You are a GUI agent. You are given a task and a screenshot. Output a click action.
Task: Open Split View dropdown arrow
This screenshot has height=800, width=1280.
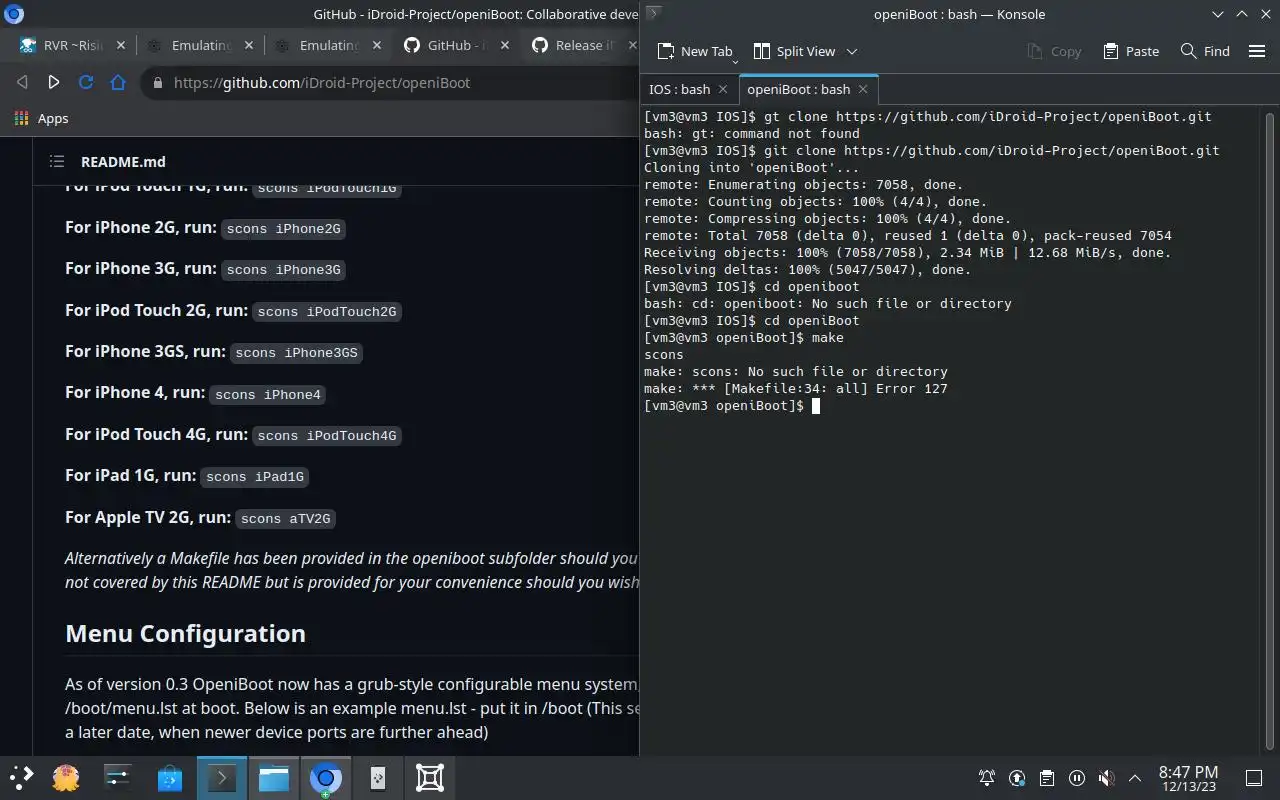852,51
